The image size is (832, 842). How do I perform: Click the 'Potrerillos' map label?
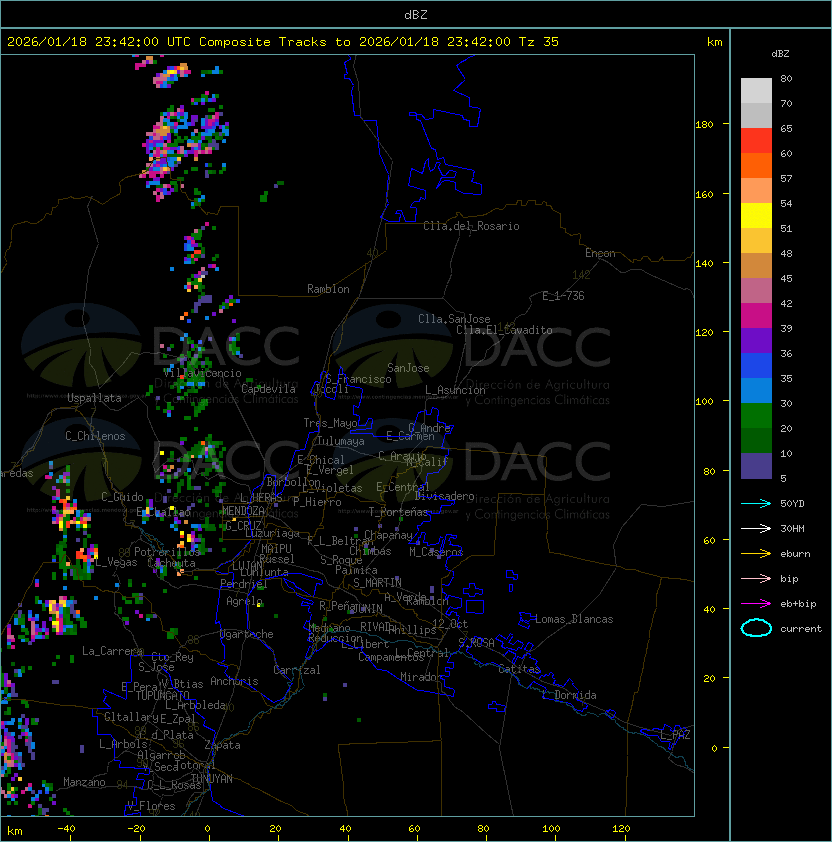pos(167,552)
